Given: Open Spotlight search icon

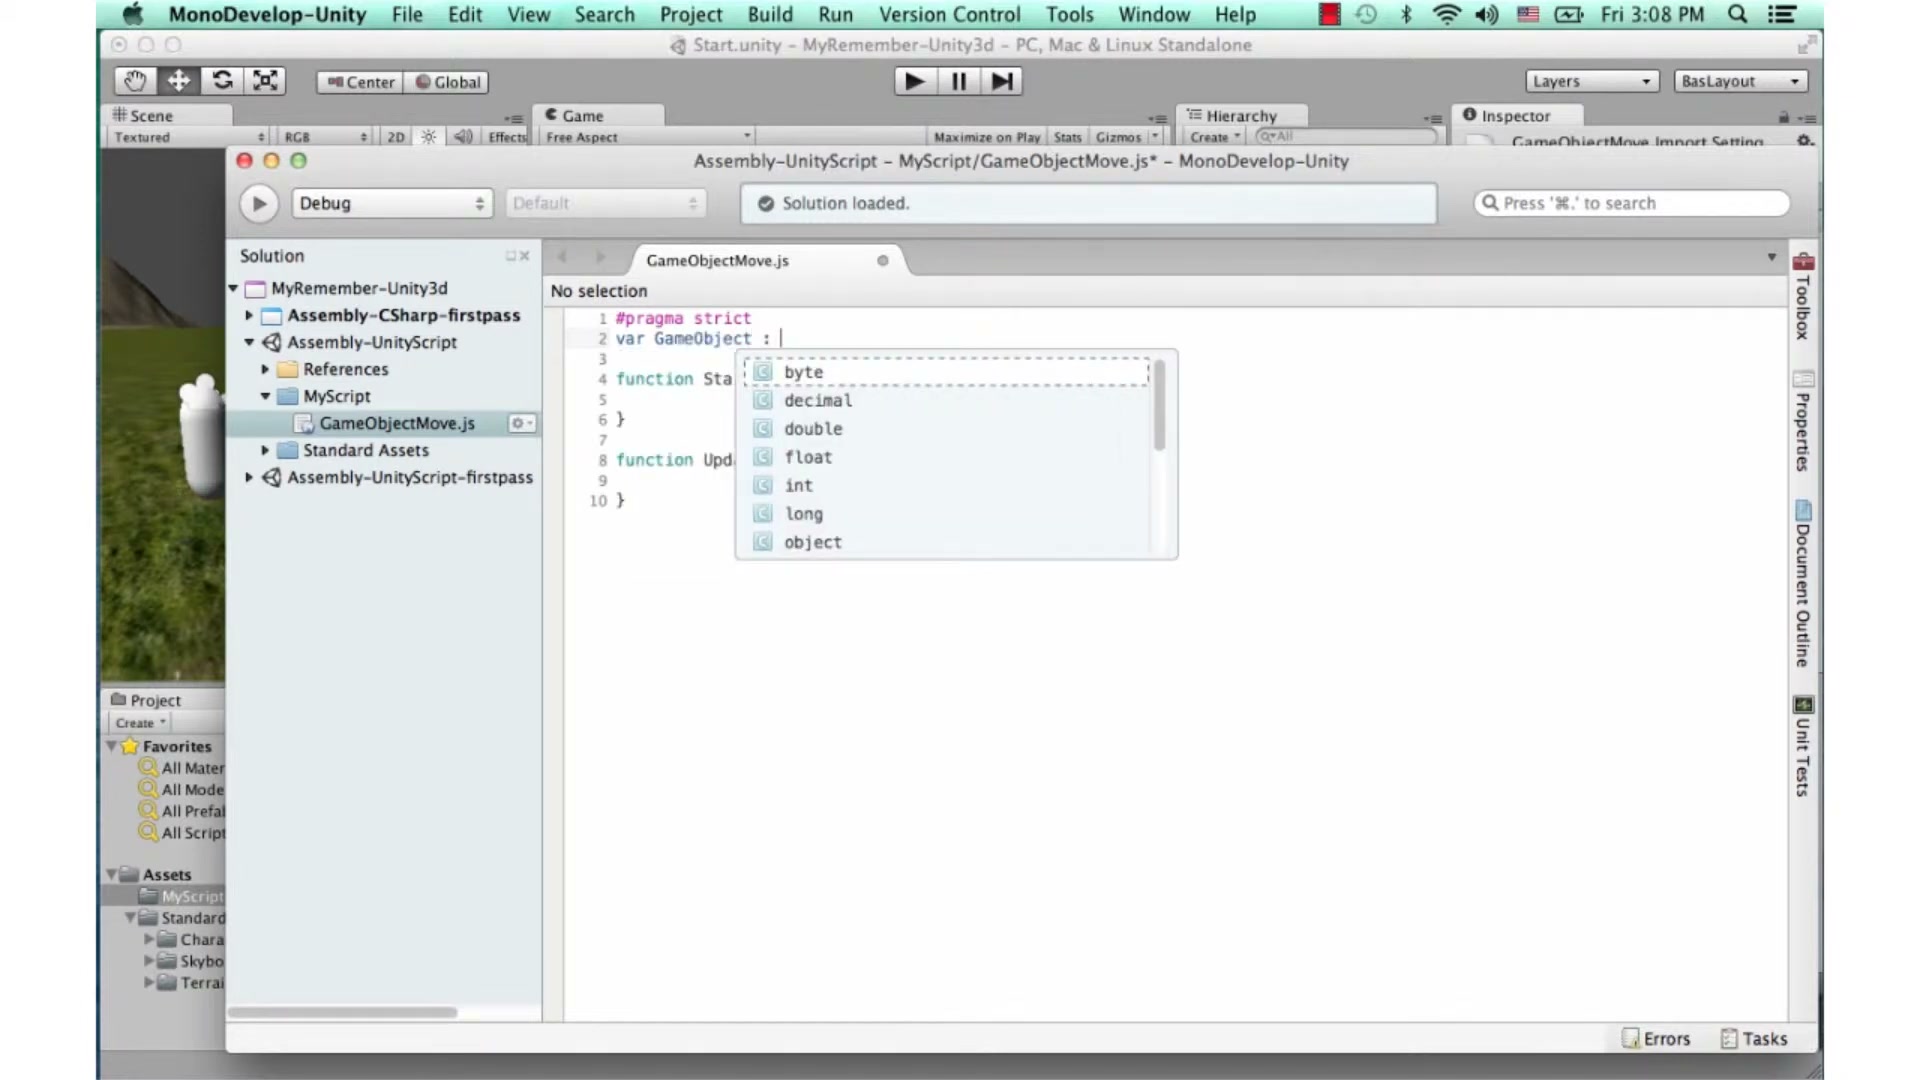Looking at the screenshot, I should click(x=1738, y=14).
